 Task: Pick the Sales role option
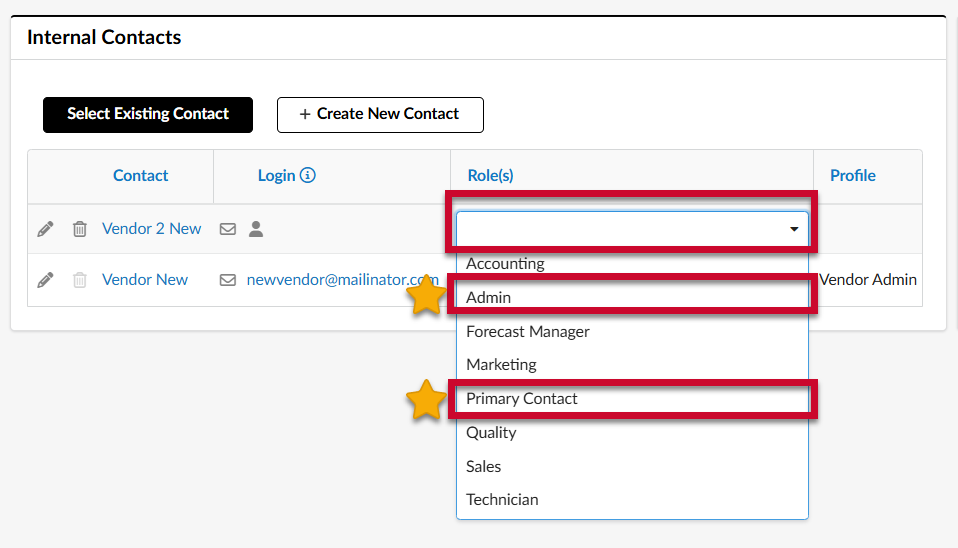coord(632,466)
